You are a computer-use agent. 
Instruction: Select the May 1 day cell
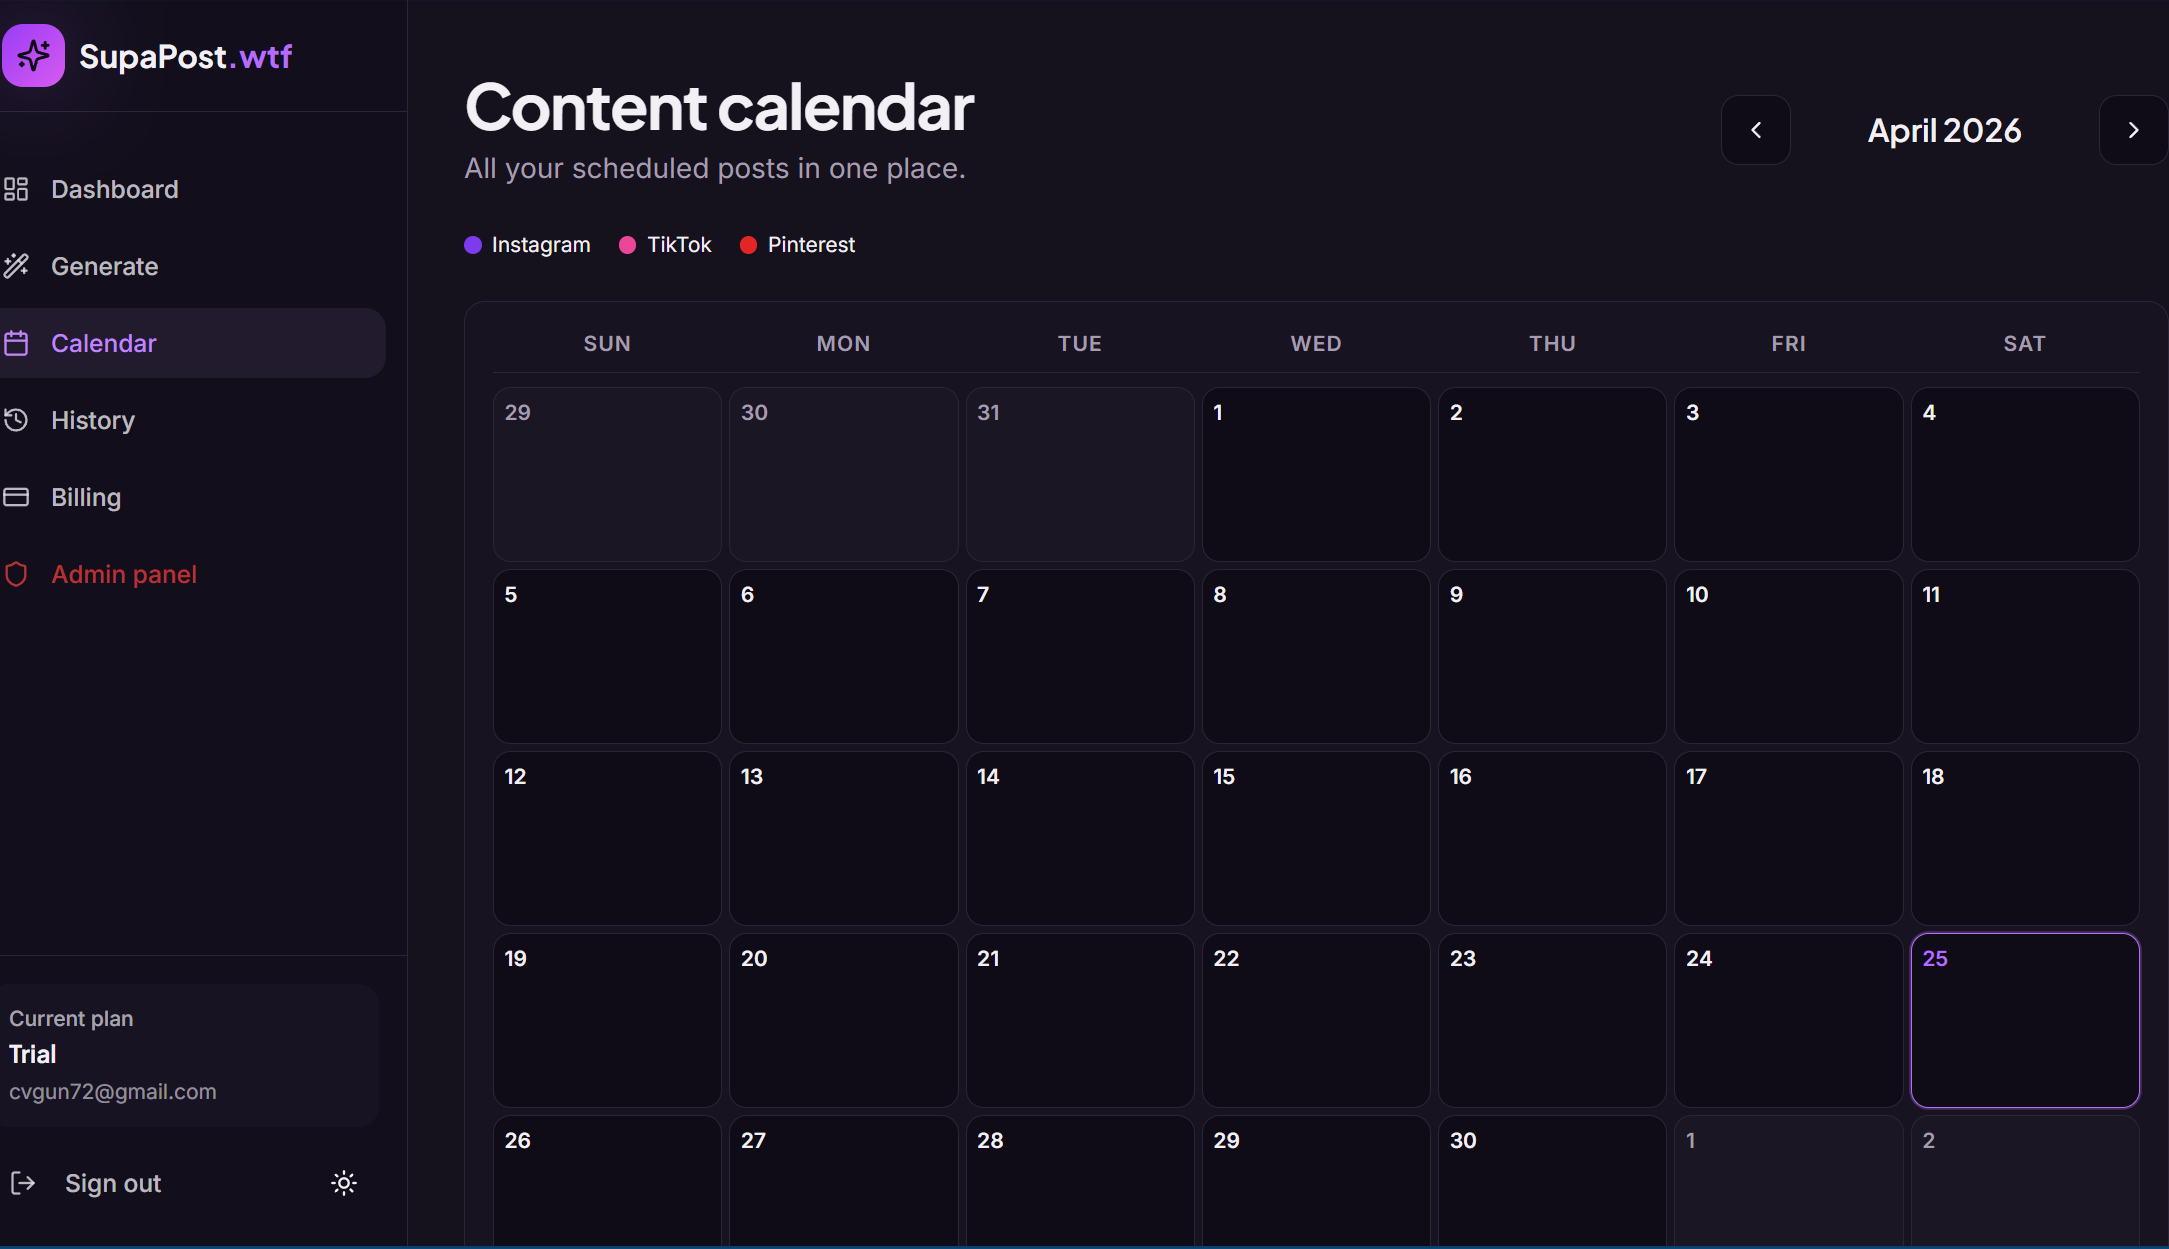click(1789, 1182)
